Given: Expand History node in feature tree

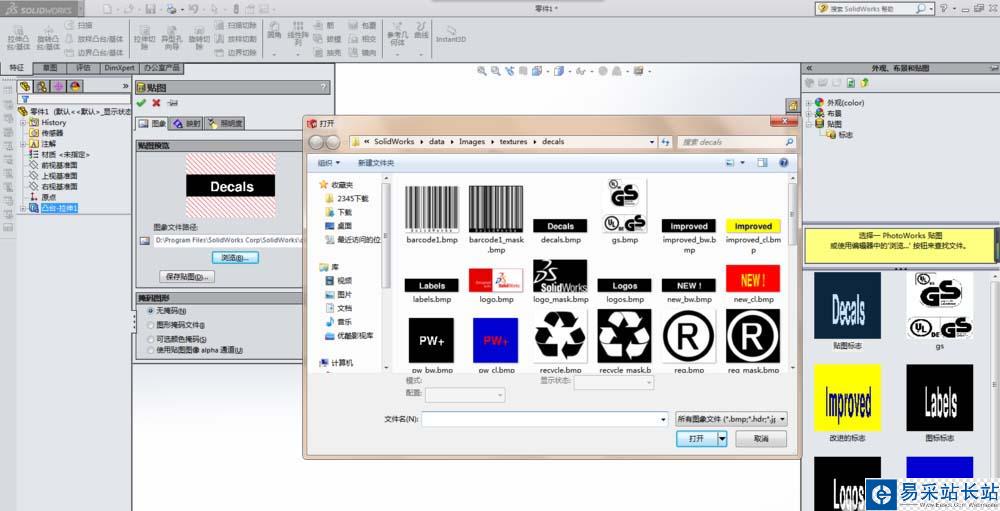Looking at the screenshot, I should 23,122.
